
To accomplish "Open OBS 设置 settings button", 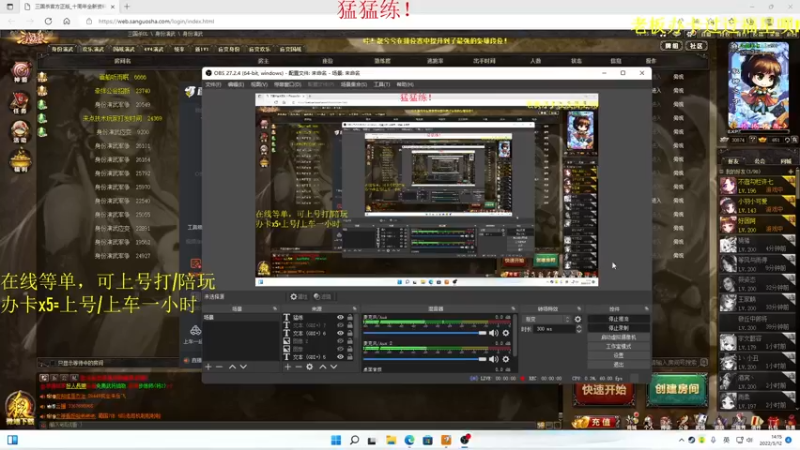I will tap(618, 356).
